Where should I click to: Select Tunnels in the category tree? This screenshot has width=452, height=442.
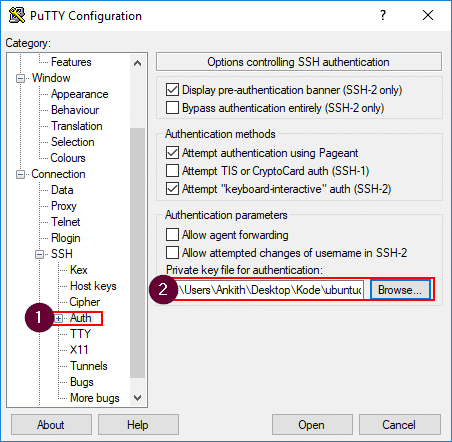89,366
